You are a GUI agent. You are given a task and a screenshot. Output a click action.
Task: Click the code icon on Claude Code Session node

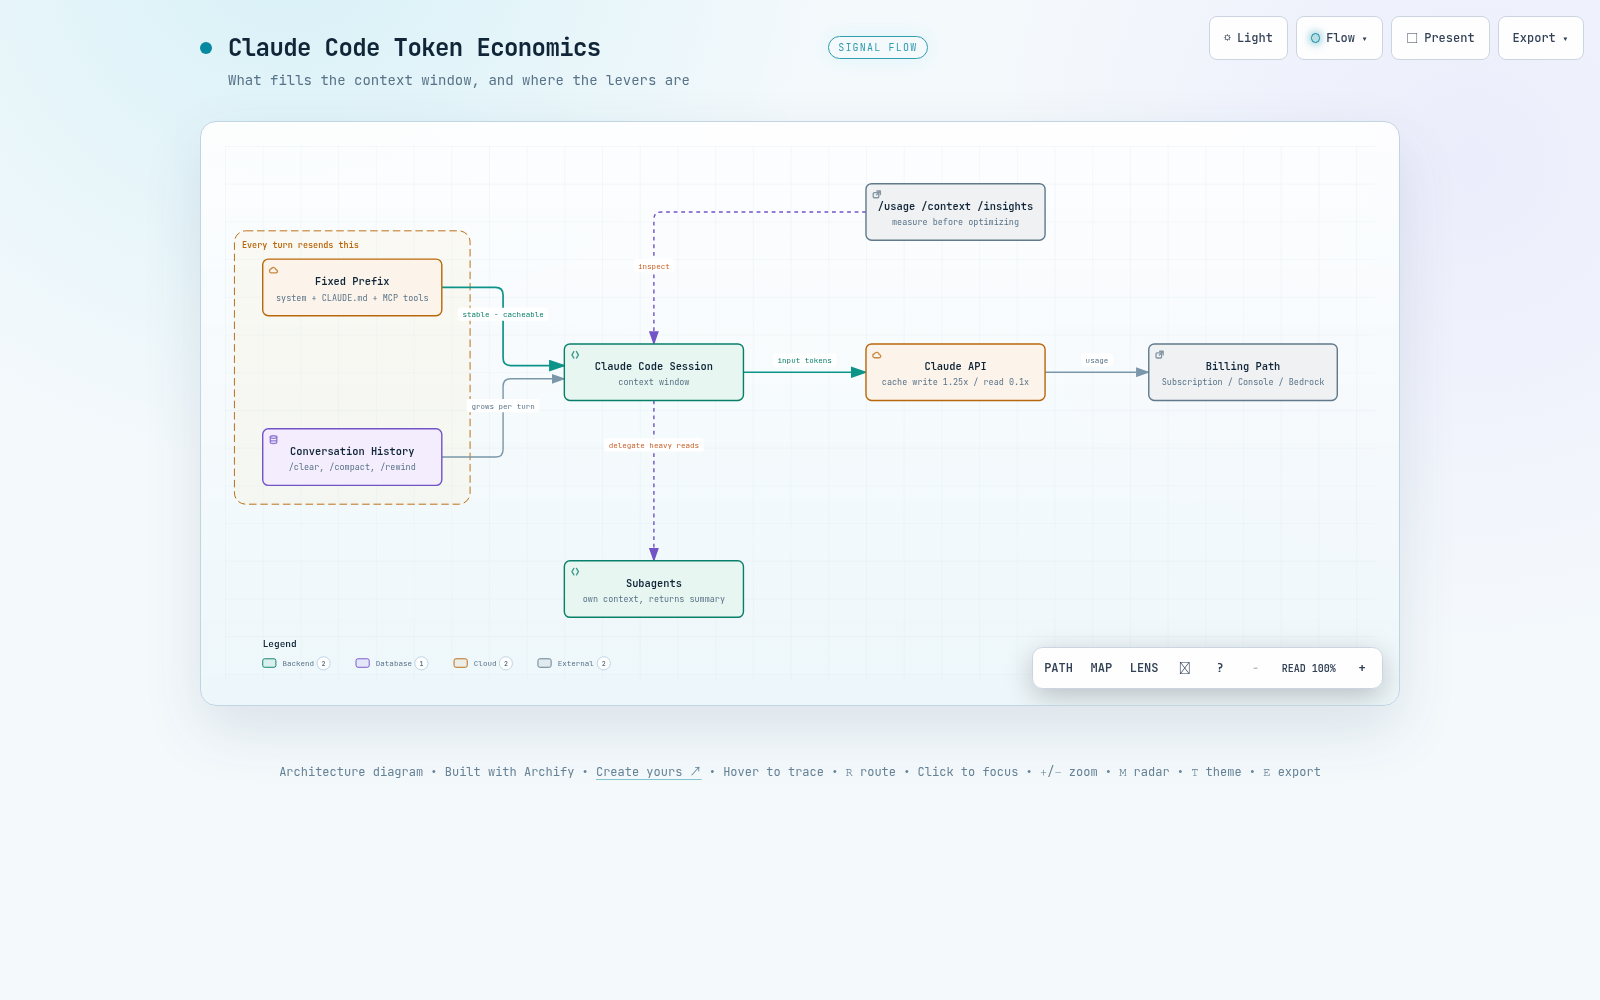tap(575, 355)
